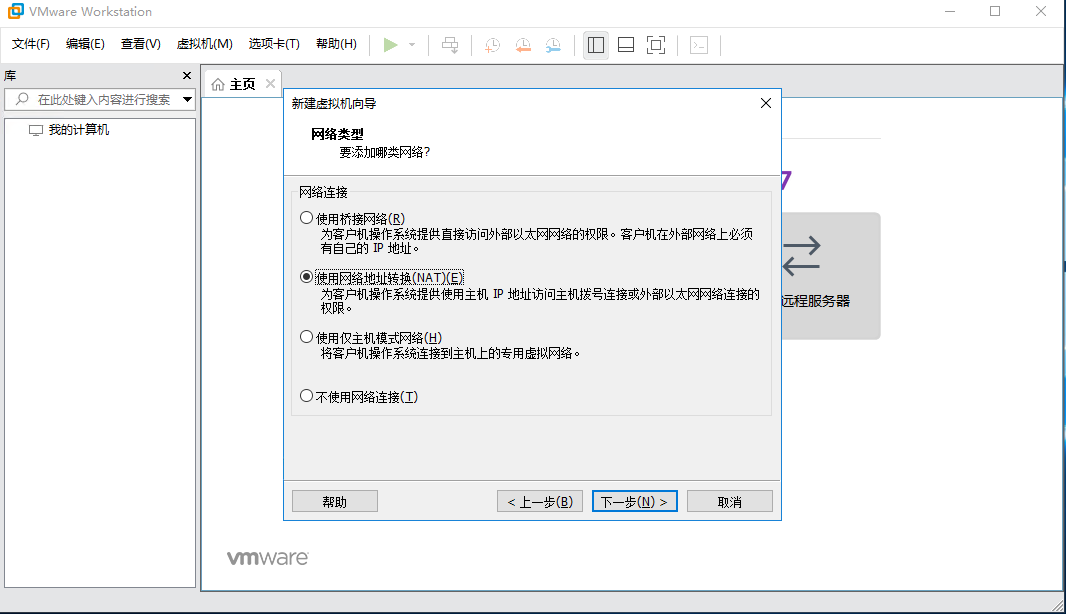Click the take snapshot clock icon
This screenshot has height=614, width=1066.
pos(492,45)
